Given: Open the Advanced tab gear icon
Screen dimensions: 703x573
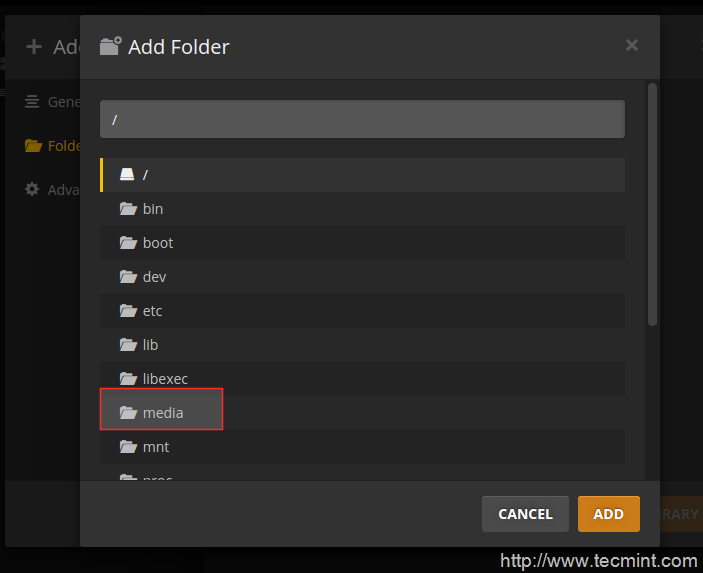Looking at the screenshot, I should click(x=32, y=190).
